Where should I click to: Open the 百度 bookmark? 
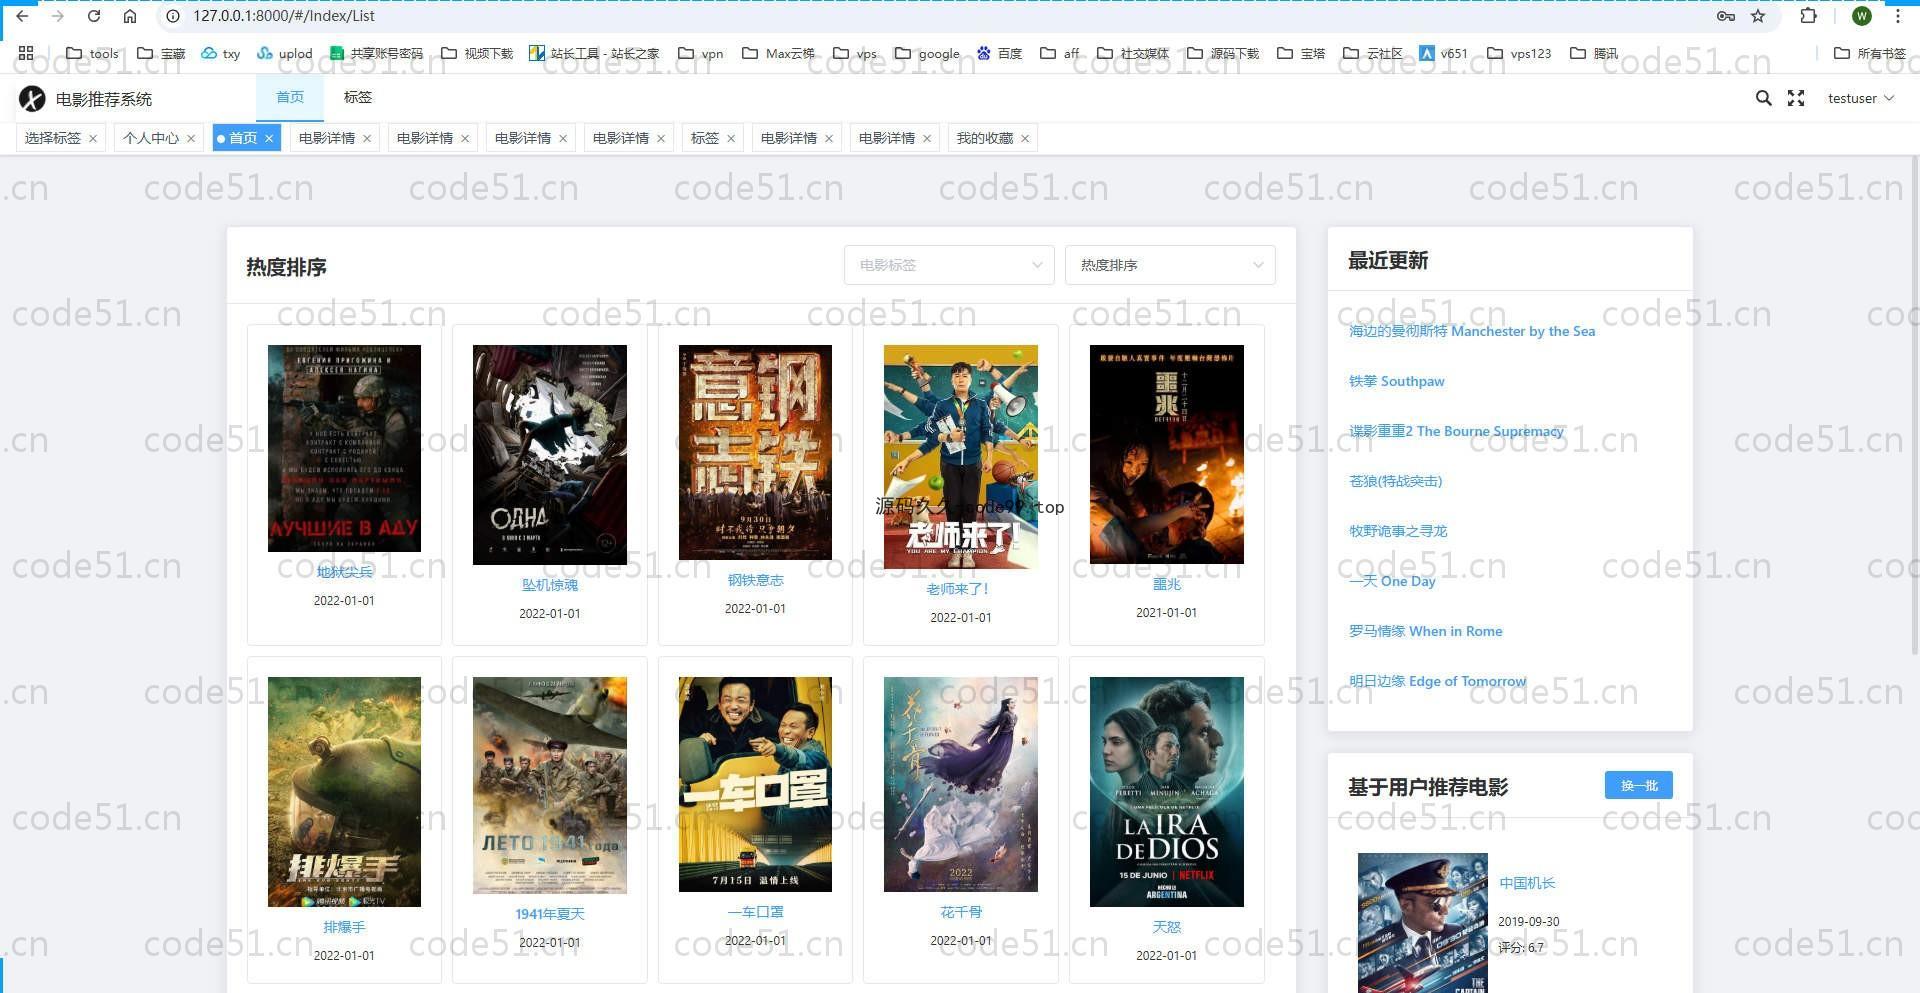click(999, 54)
